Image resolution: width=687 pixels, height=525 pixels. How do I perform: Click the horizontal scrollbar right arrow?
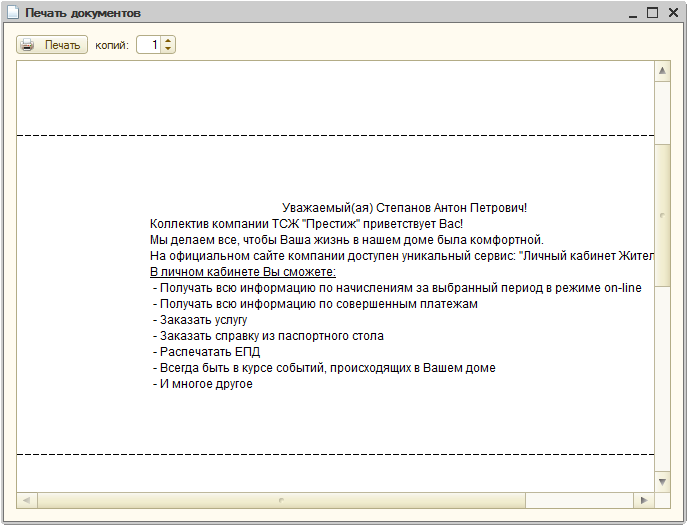click(644, 500)
